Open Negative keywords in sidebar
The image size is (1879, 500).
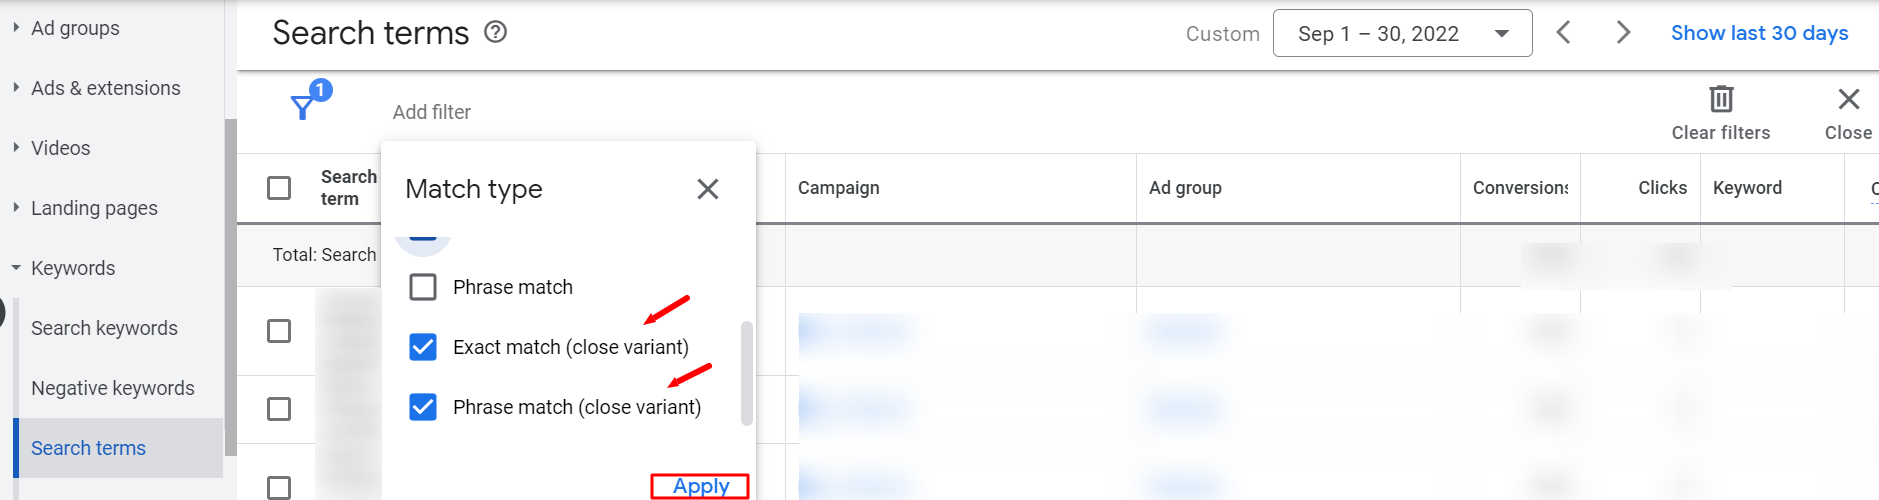113,388
